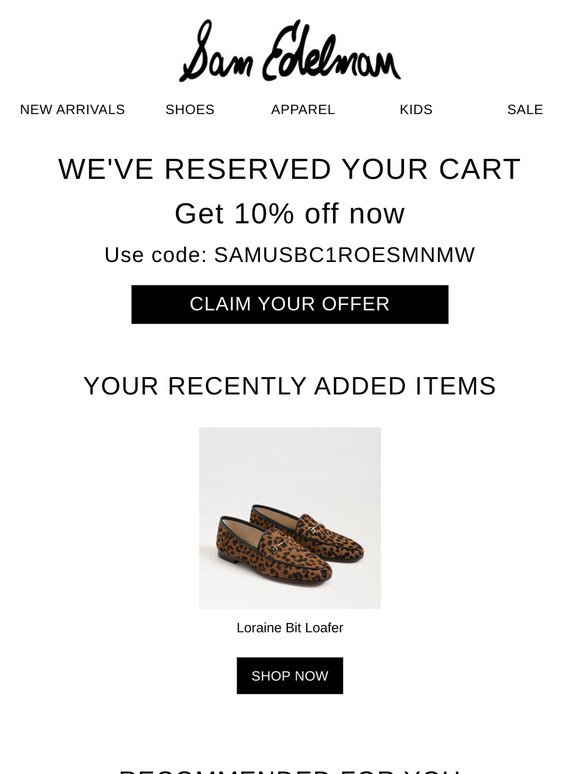Click the partially visible 'Recommended for you' heading
The width and height of the screenshot is (580, 774).
(290, 771)
